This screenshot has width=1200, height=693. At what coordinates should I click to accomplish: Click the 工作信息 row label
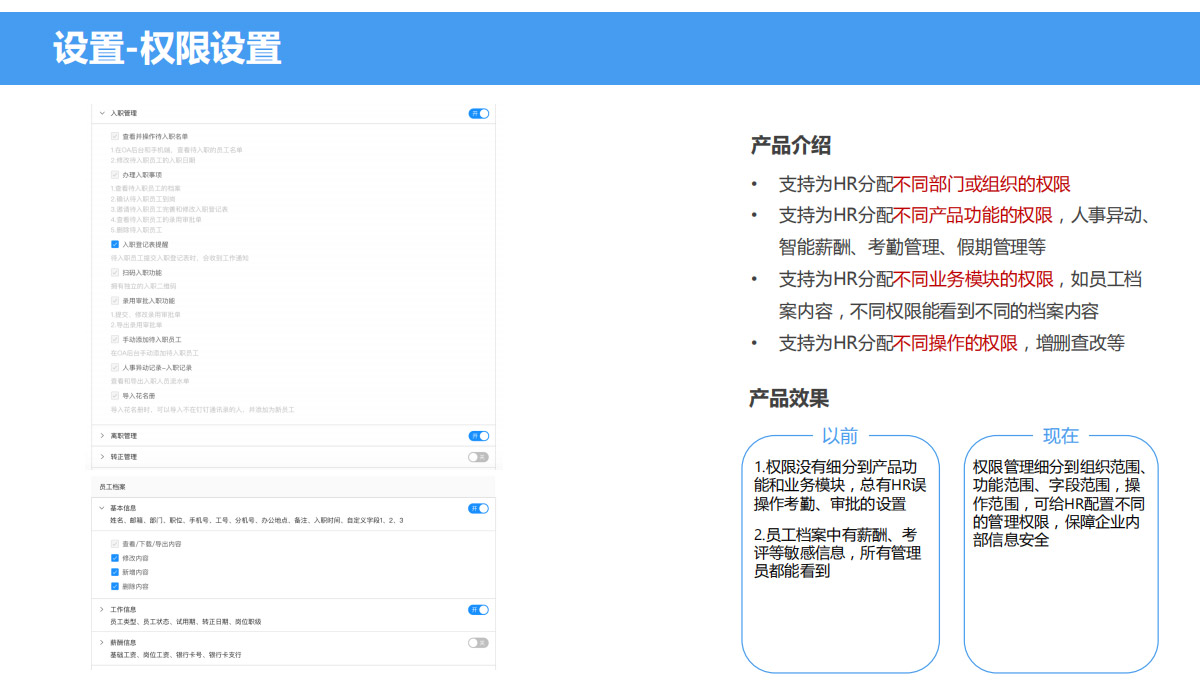123,609
